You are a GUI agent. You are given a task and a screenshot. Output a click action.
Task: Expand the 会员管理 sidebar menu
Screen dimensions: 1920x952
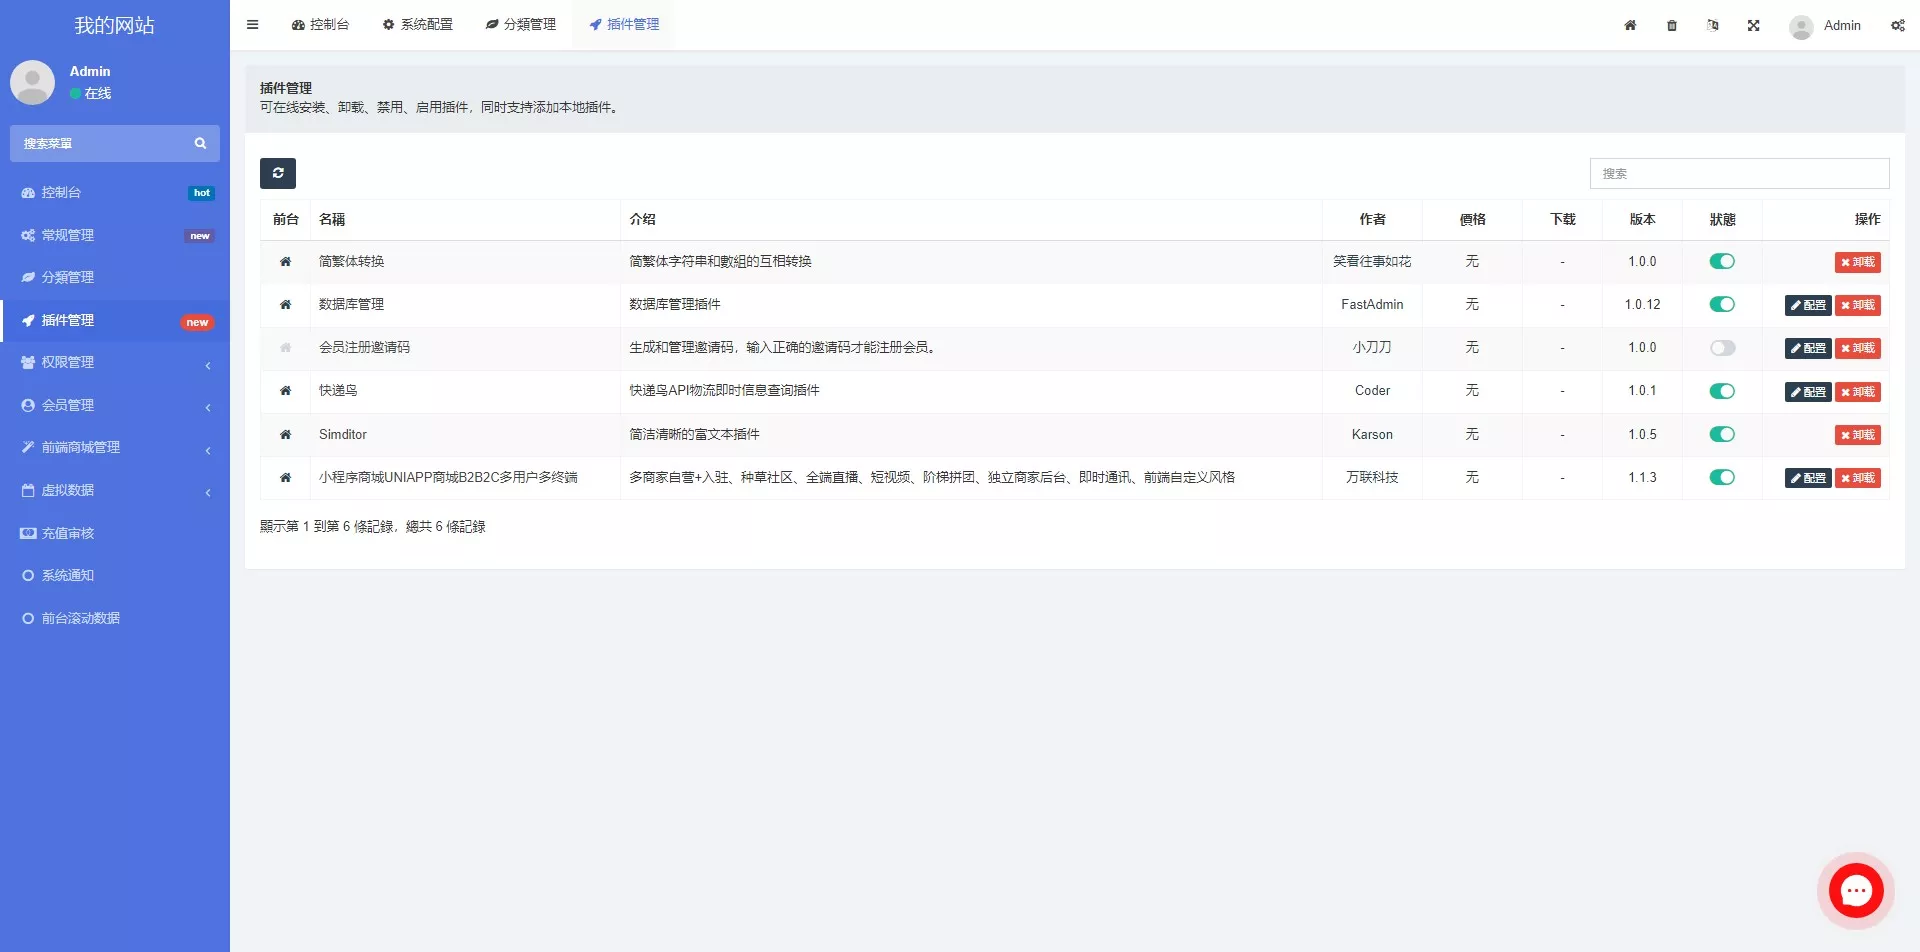point(115,405)
